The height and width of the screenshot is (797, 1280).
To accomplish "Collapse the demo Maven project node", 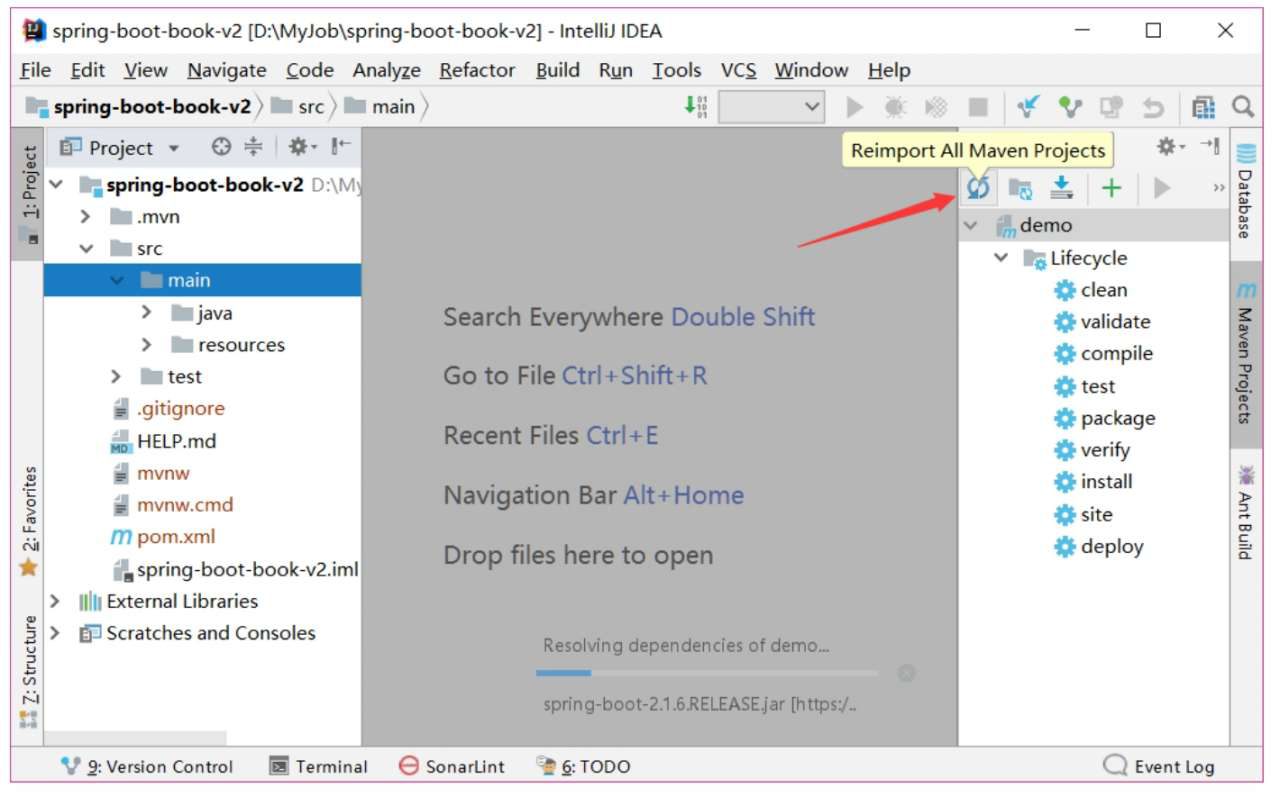I will pos(970,226).
